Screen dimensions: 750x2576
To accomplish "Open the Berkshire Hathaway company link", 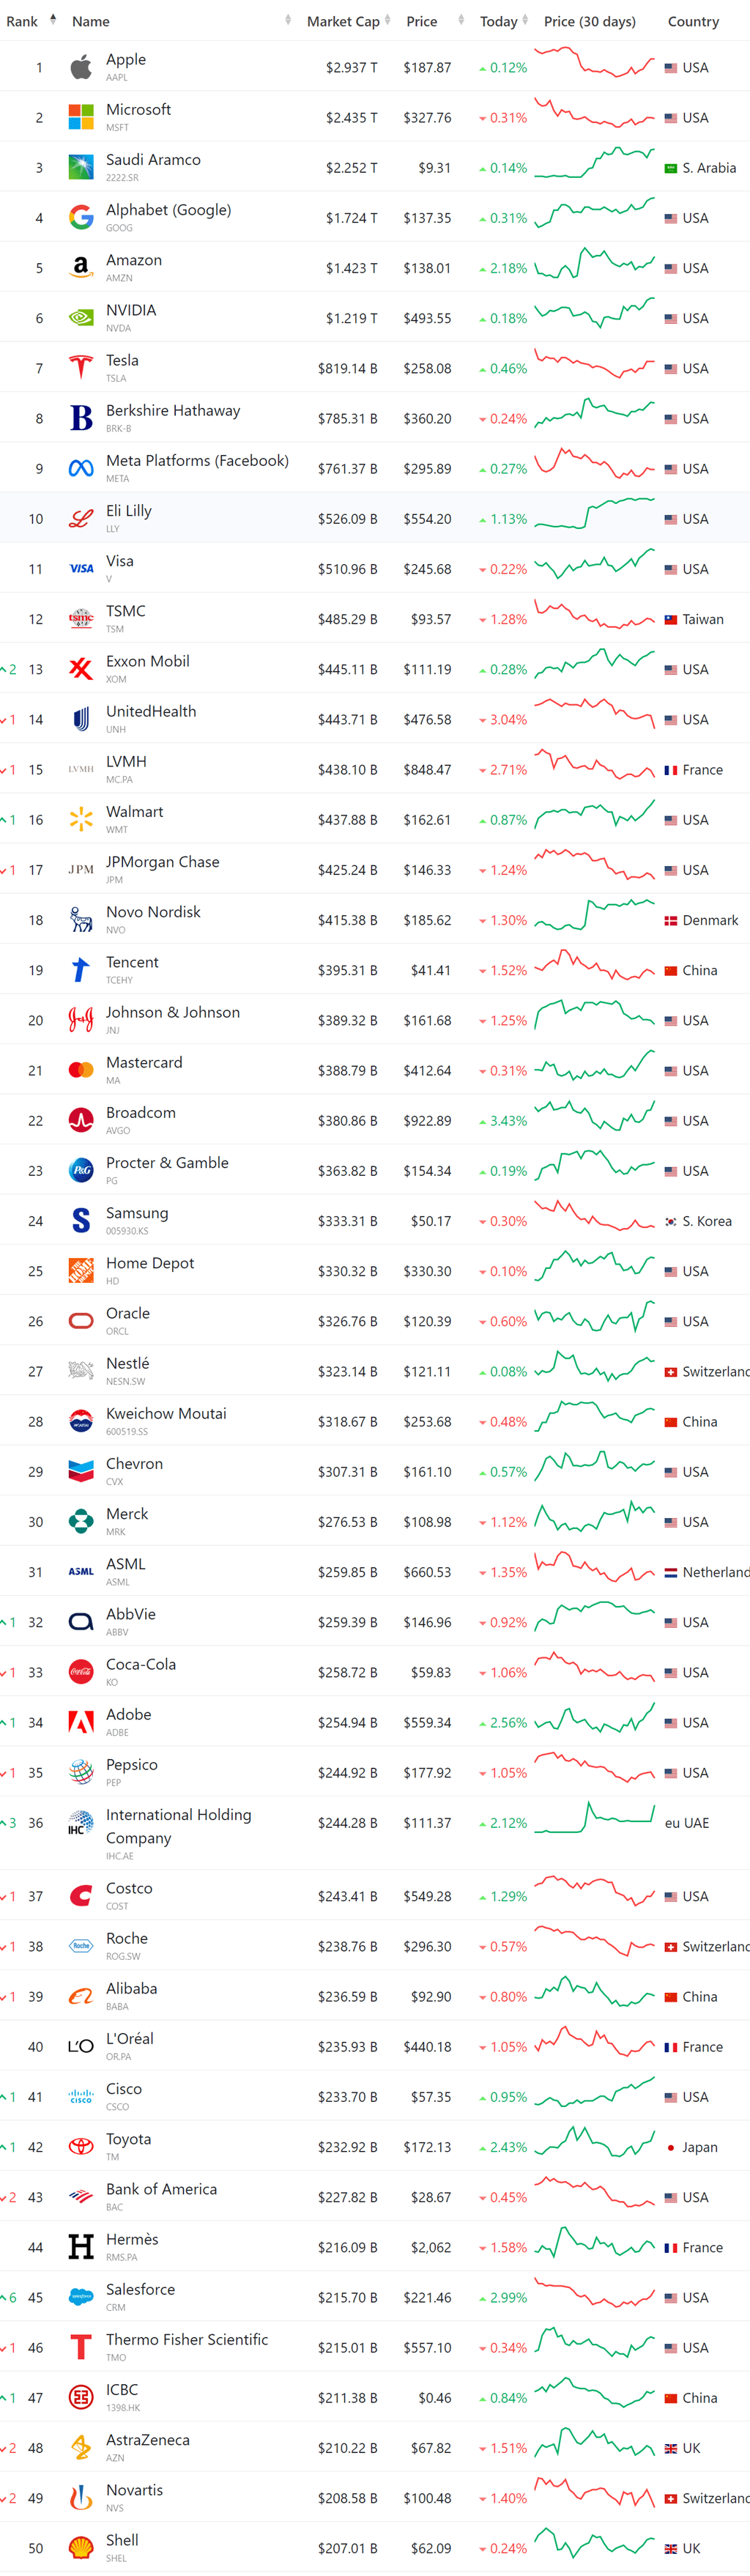I will coord(173,411).
